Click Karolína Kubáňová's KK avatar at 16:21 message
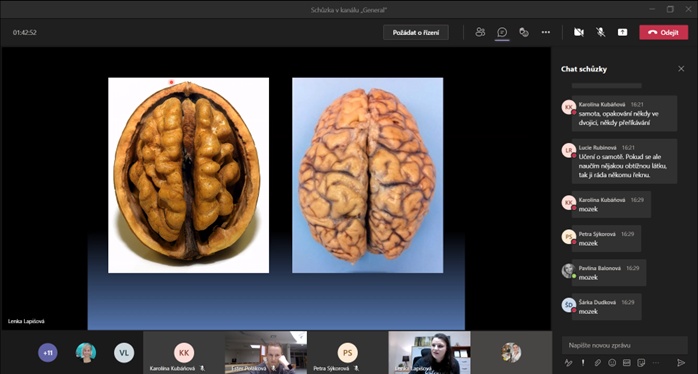Screen dimensions: 698x374 click(568, 107)
